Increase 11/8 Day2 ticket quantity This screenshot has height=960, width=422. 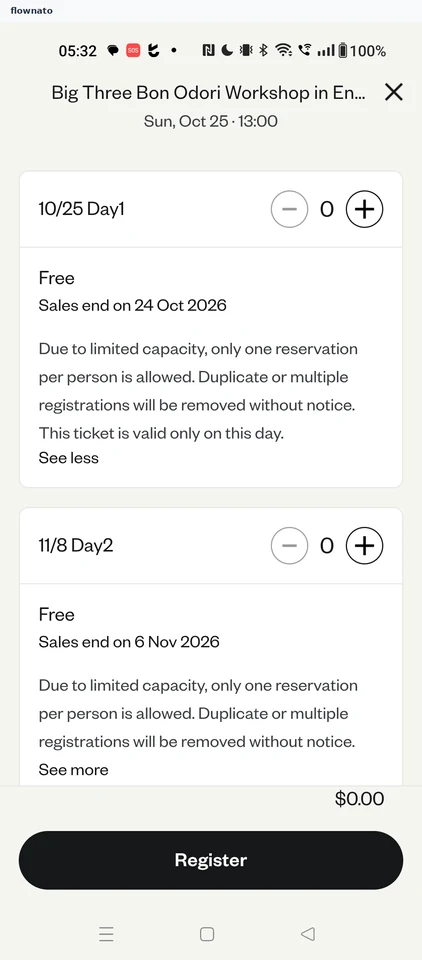point(364,546)
